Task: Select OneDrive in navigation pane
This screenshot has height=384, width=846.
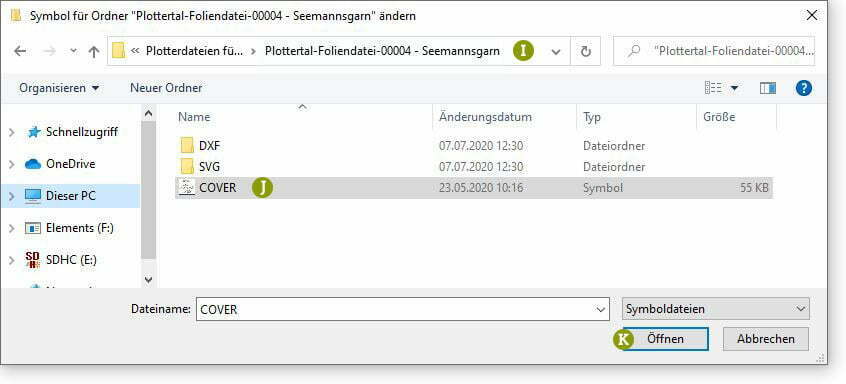Action: [70, 164]
